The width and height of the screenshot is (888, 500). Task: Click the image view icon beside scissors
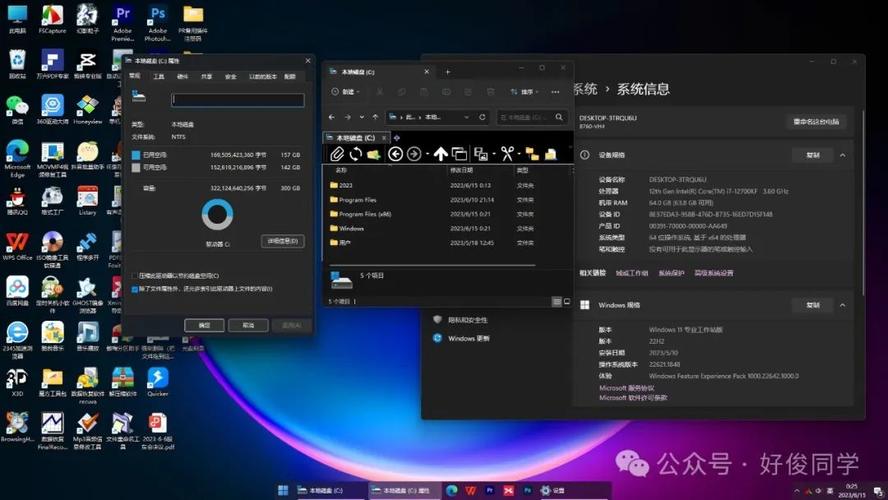click(x=481, y=153)
